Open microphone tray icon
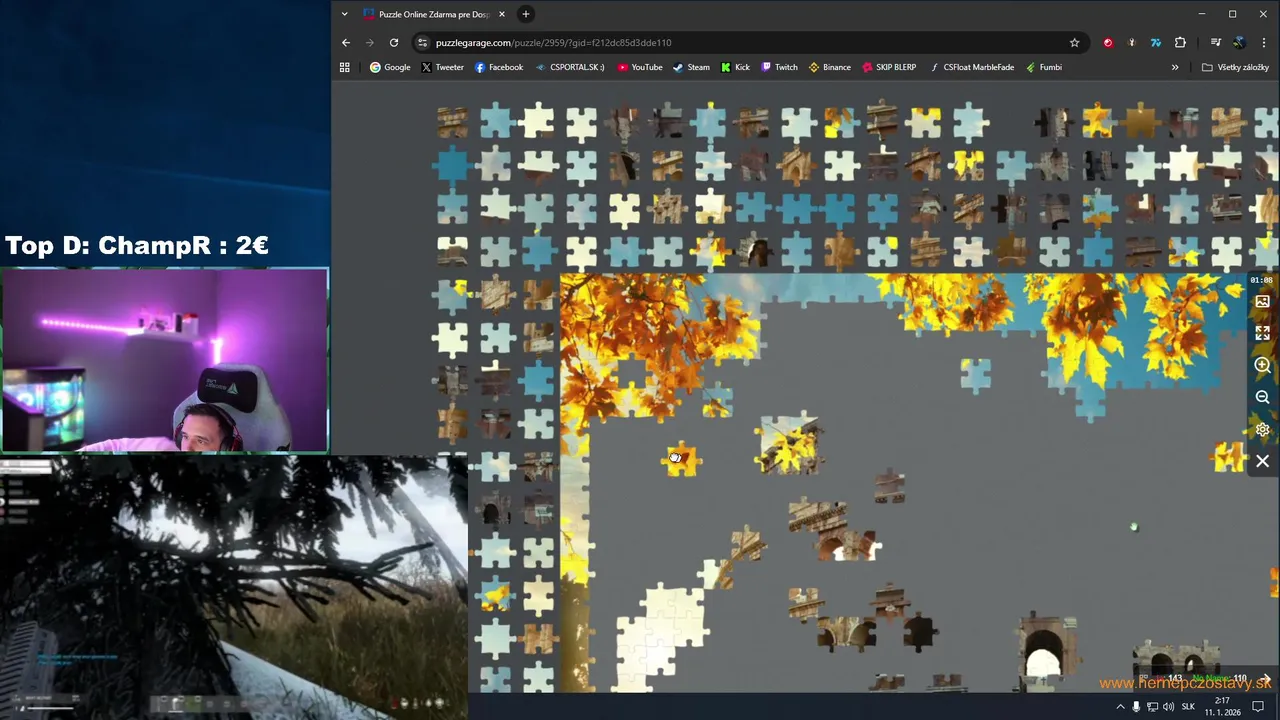The width and height of the screenshot is (1280, 720). (1136, 707)
